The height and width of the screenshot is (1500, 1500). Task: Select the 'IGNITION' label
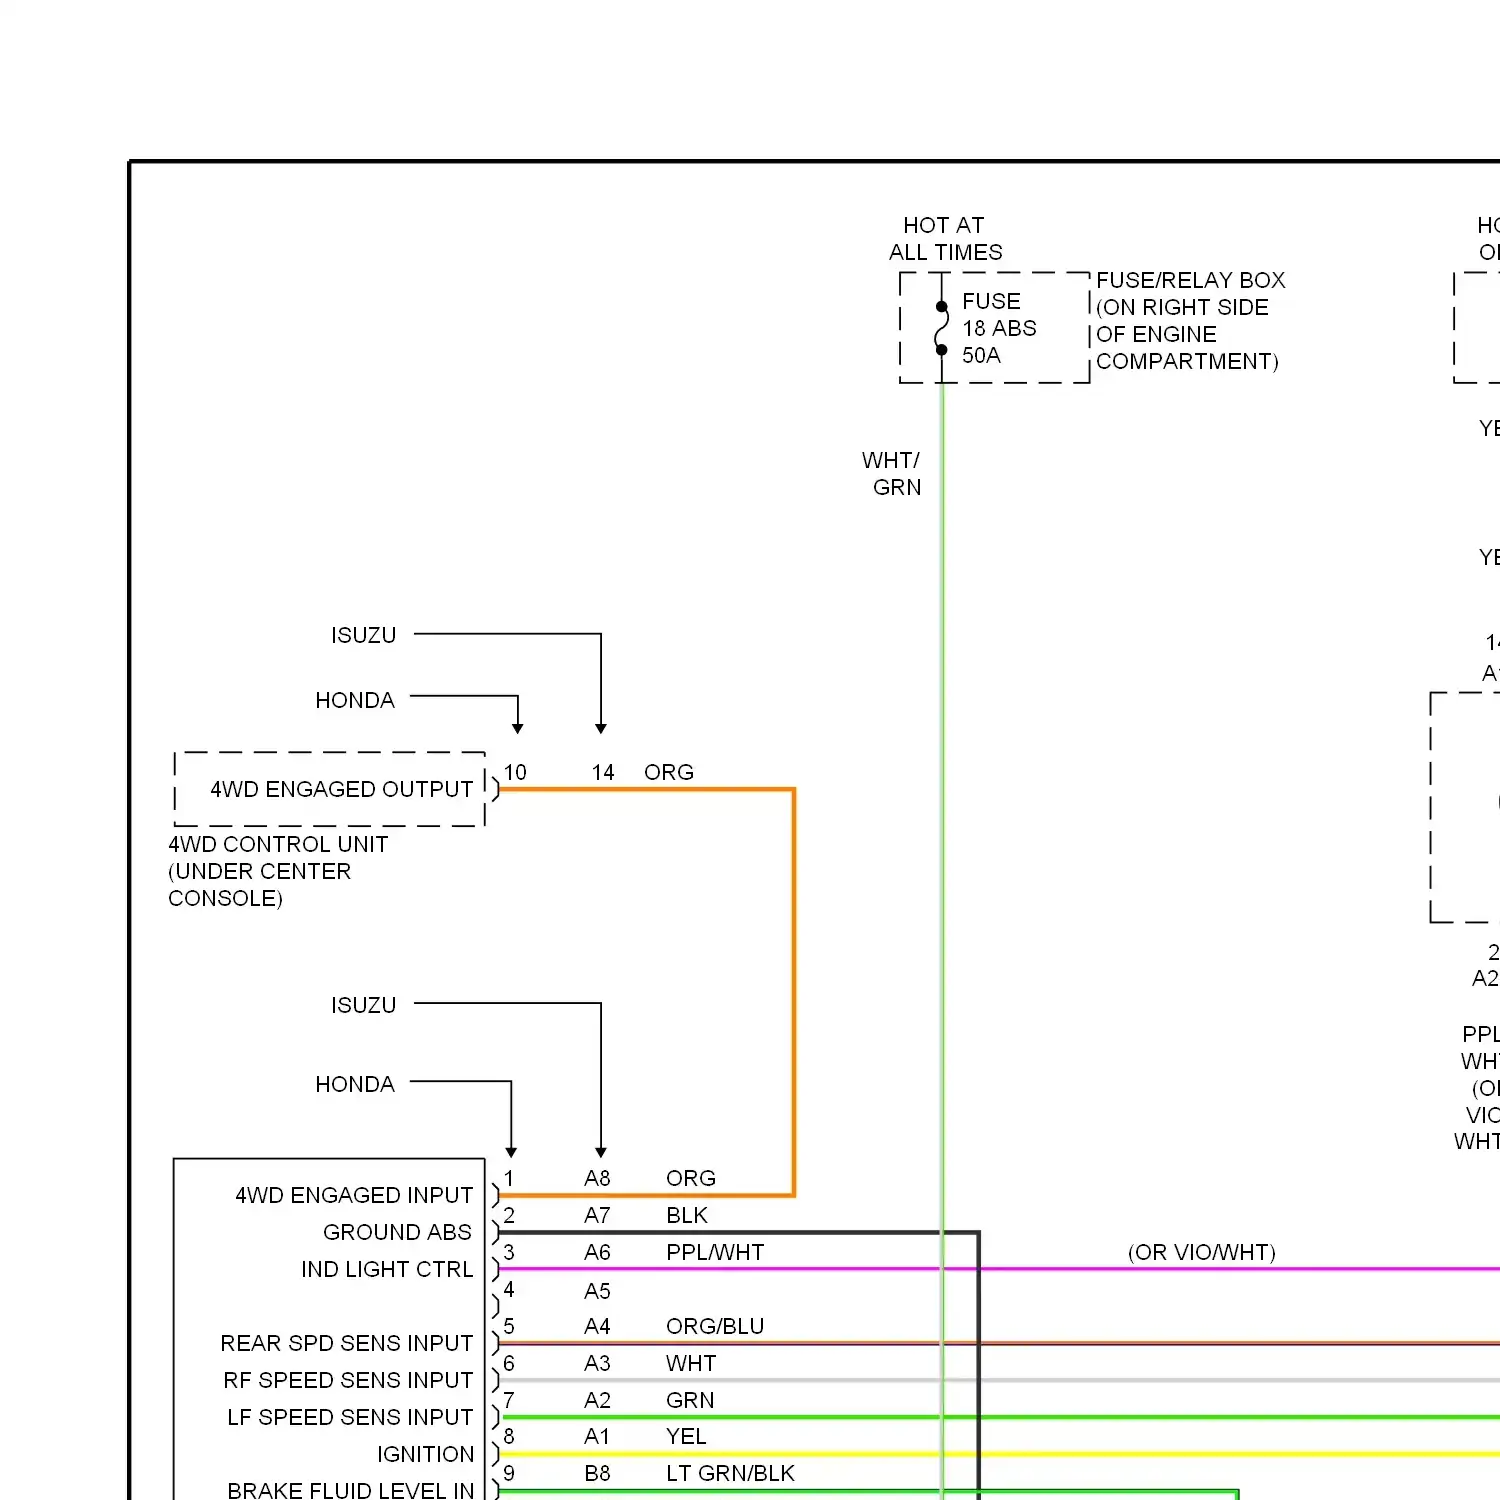[x=425, y=1454]
